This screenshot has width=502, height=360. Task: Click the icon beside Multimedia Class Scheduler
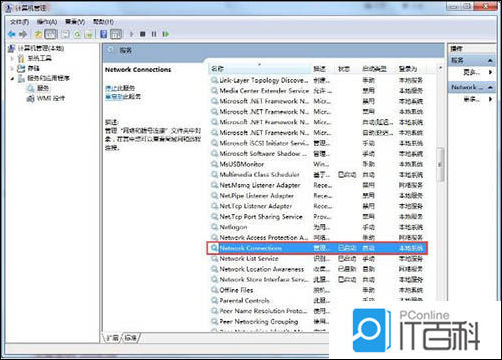click(214, 174)
